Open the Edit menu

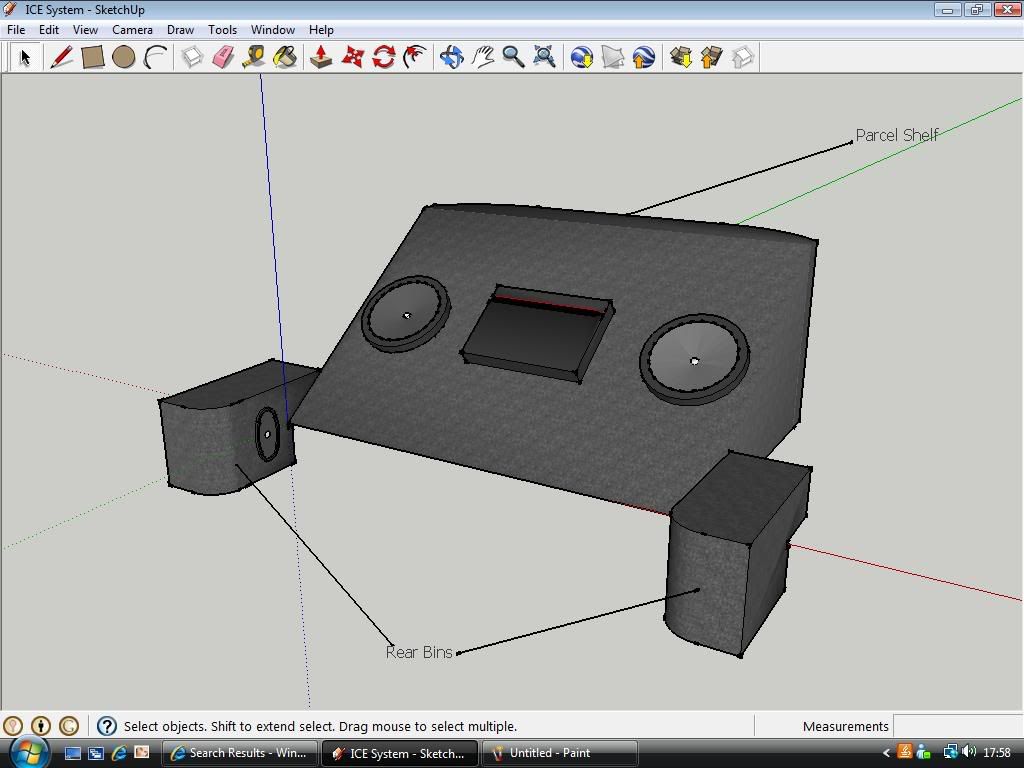click(49, 30)
